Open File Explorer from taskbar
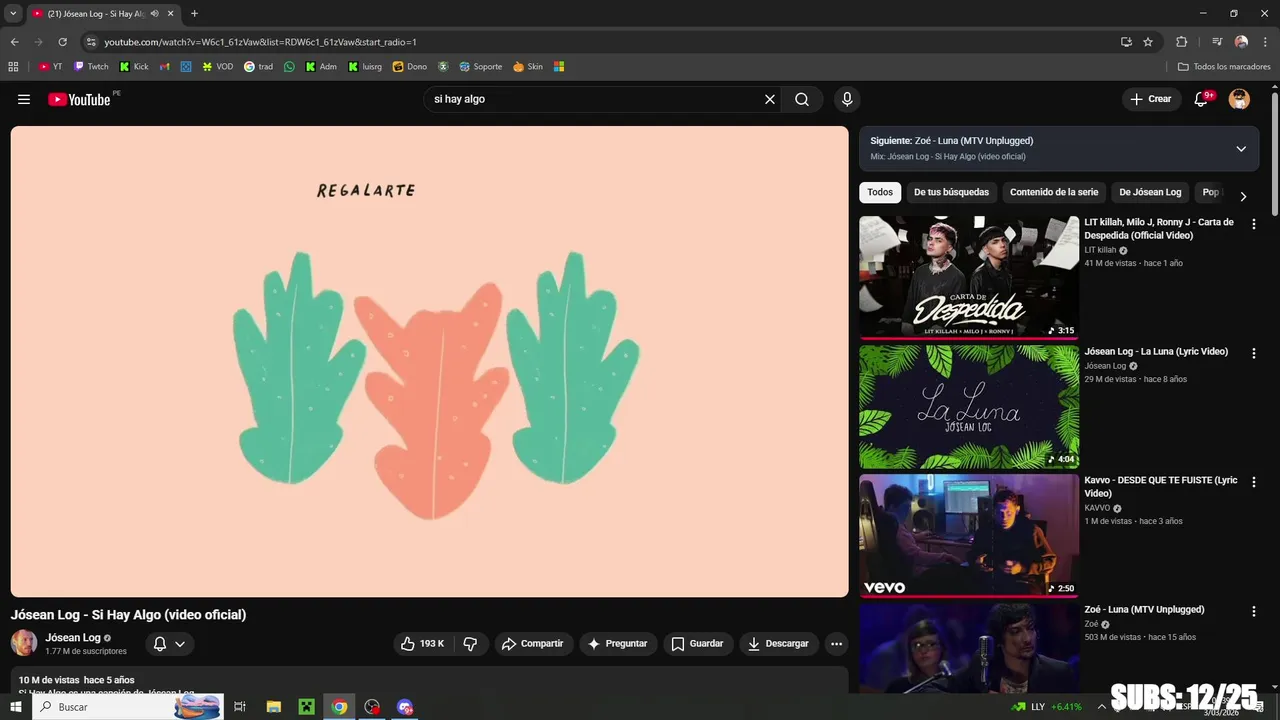1280x720 pixels. pos(273,707)
